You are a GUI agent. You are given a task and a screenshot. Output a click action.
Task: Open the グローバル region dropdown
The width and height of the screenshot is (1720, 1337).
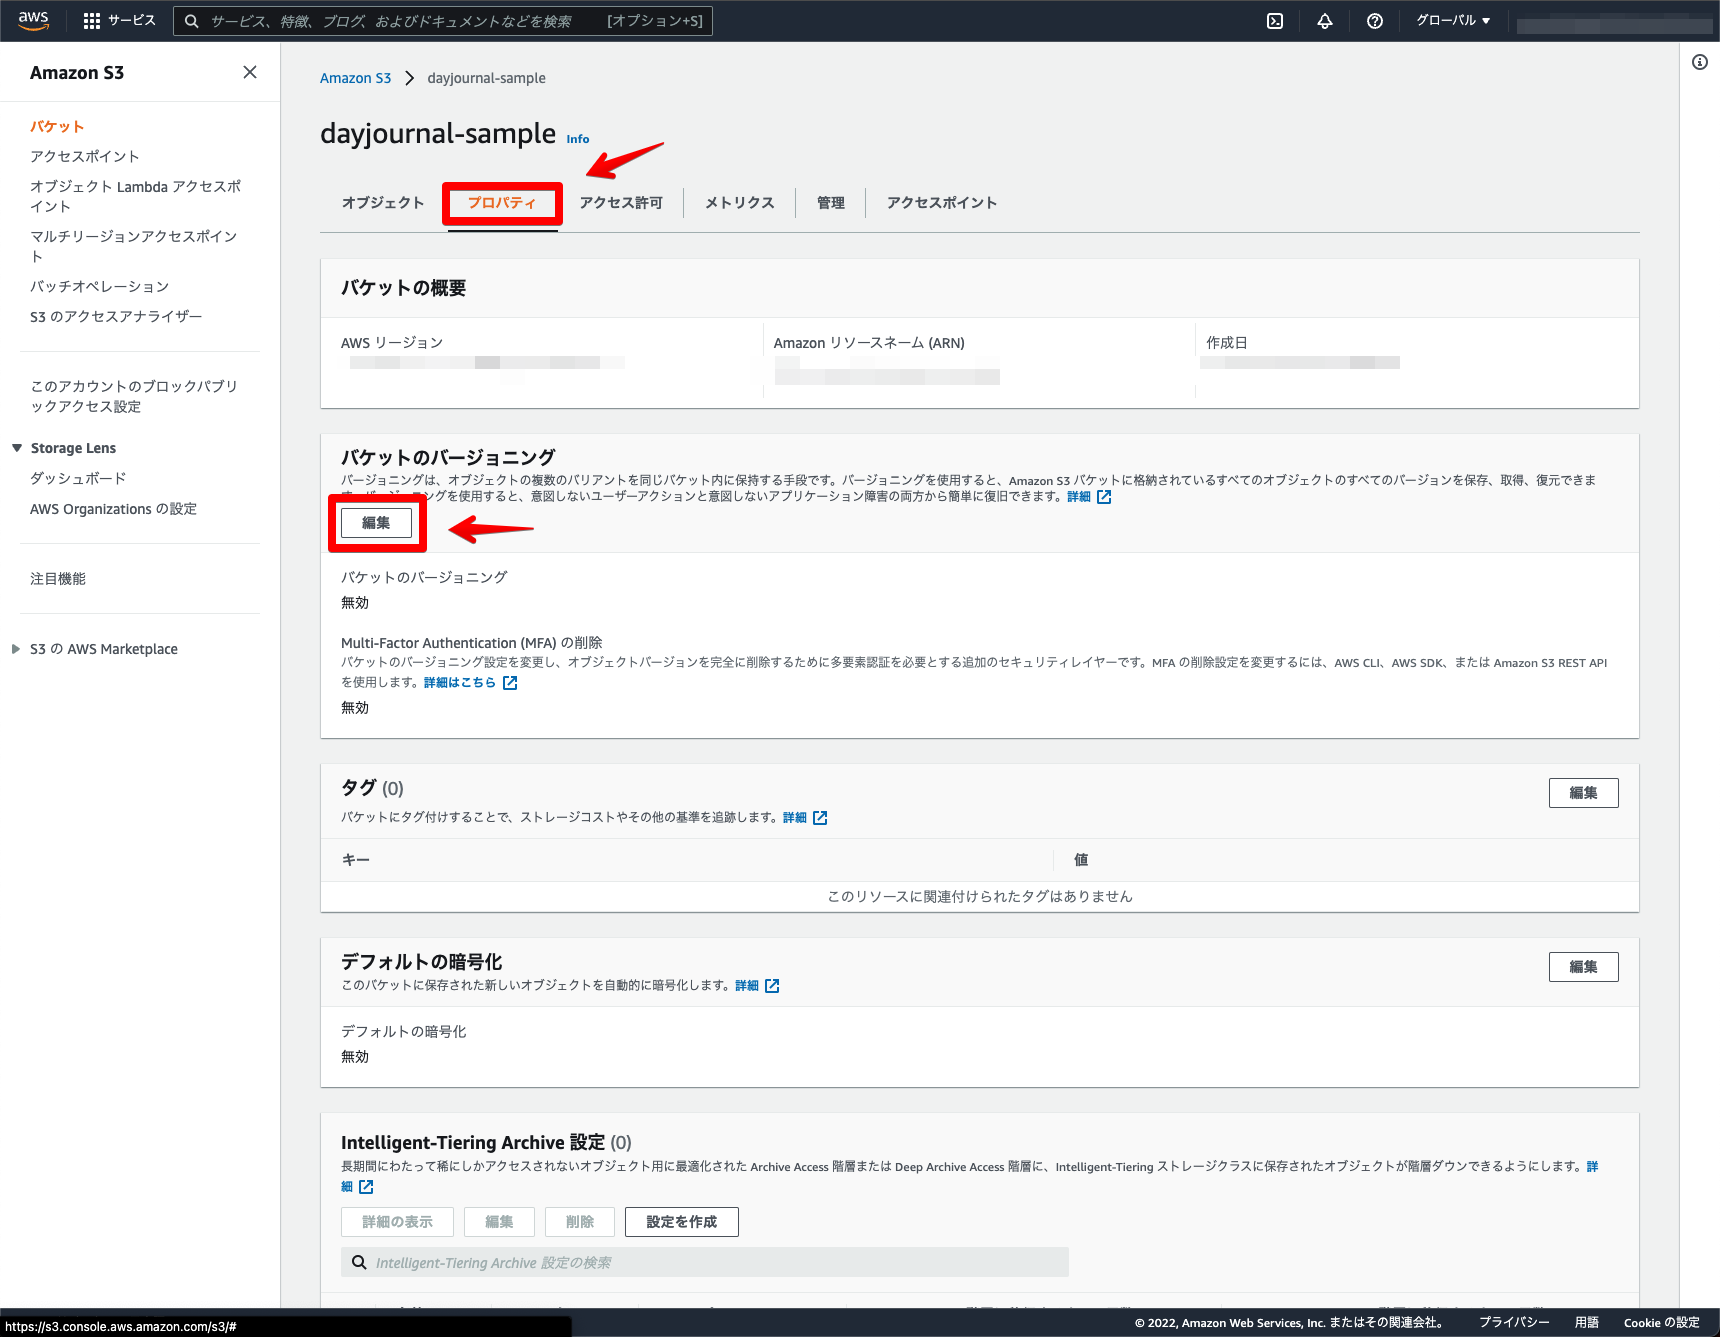point(1453,21)
